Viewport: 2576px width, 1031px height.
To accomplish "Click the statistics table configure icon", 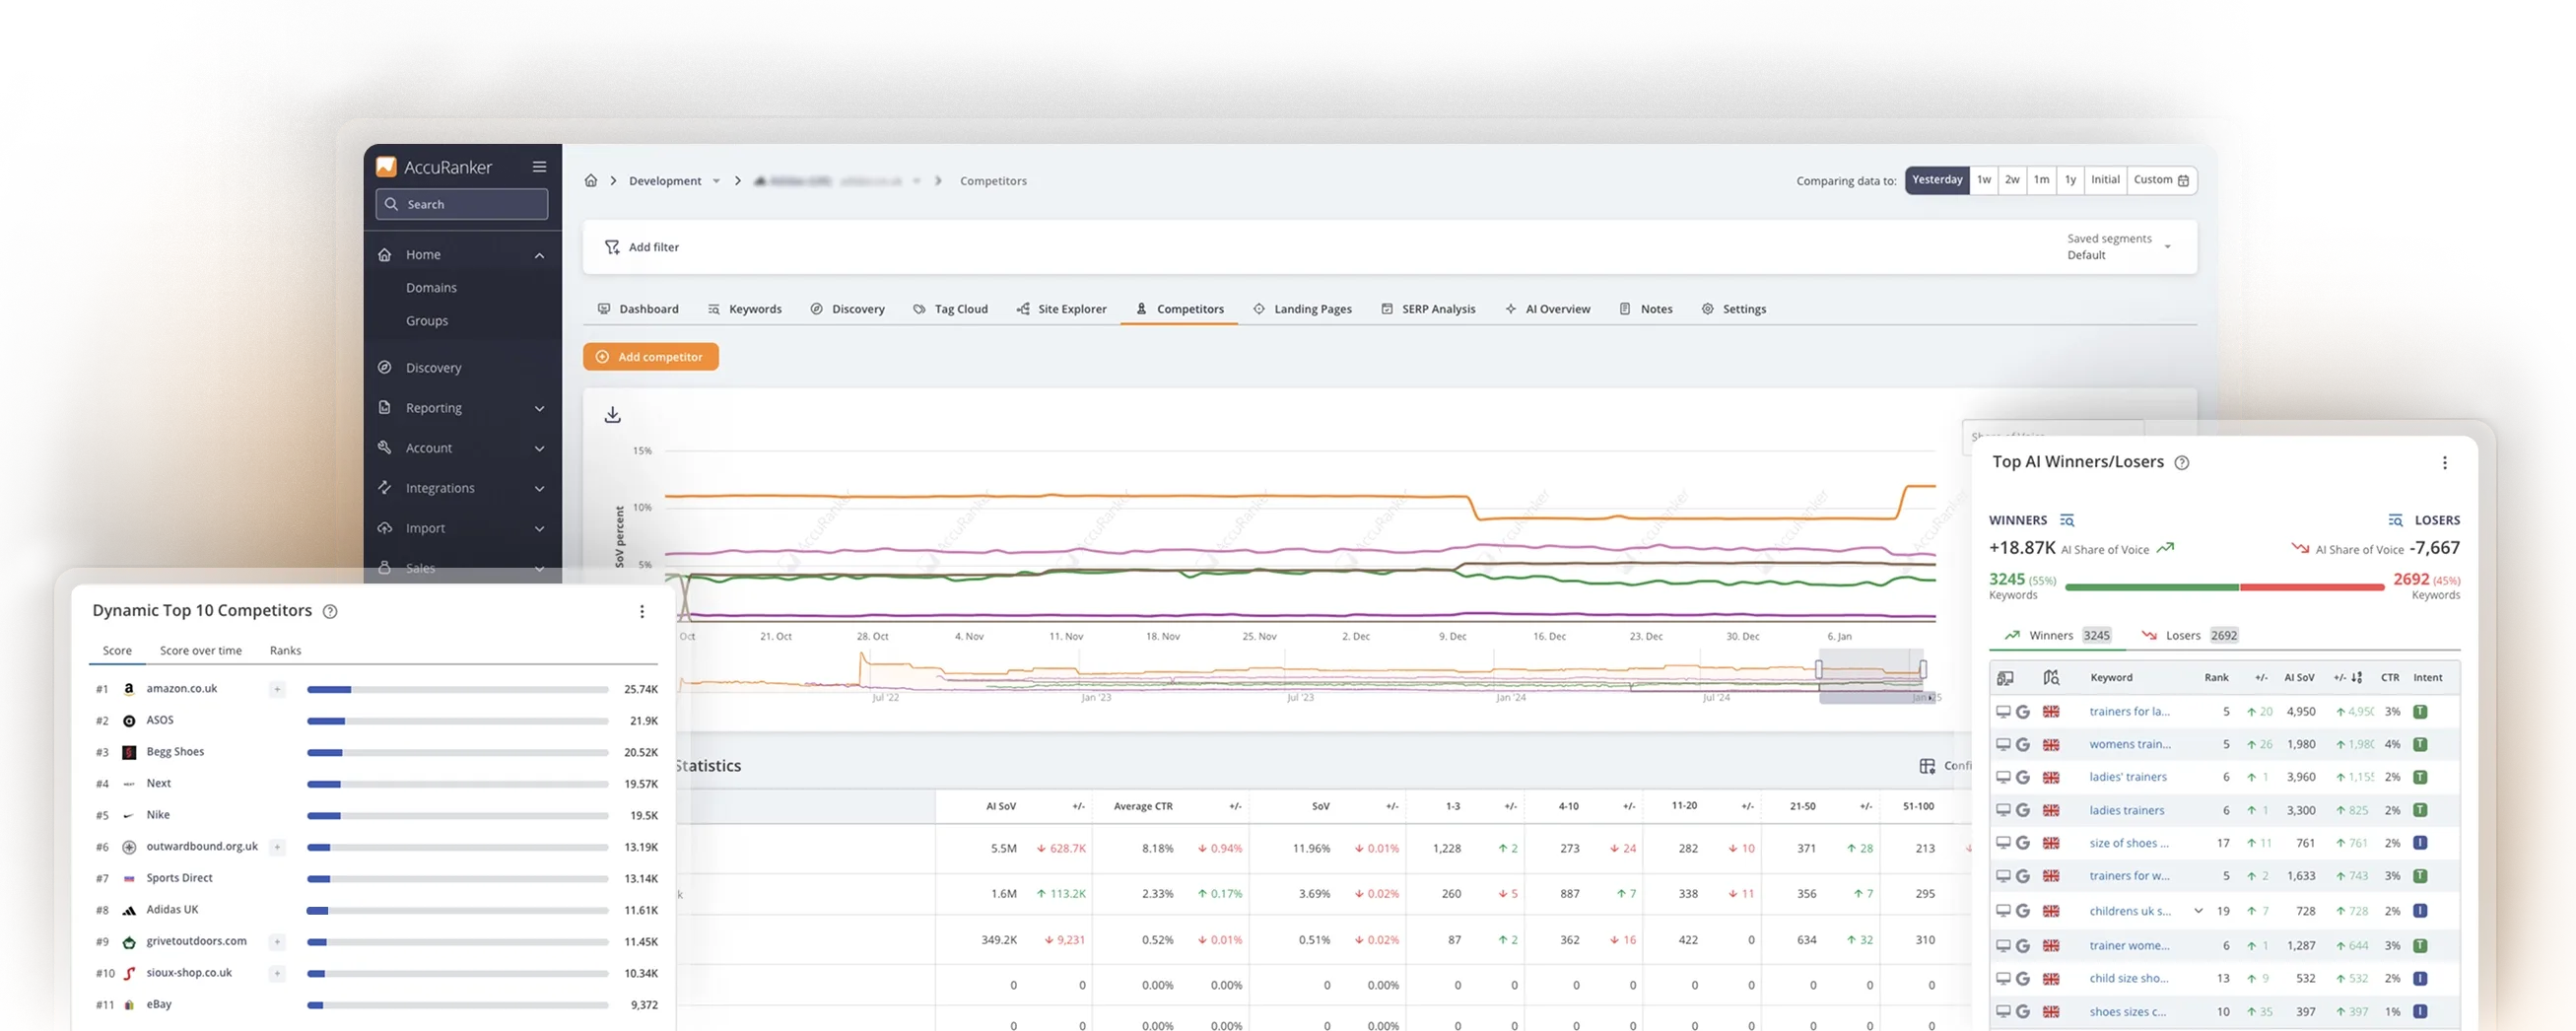I will pyautogui.click(x=1927, y=766).
